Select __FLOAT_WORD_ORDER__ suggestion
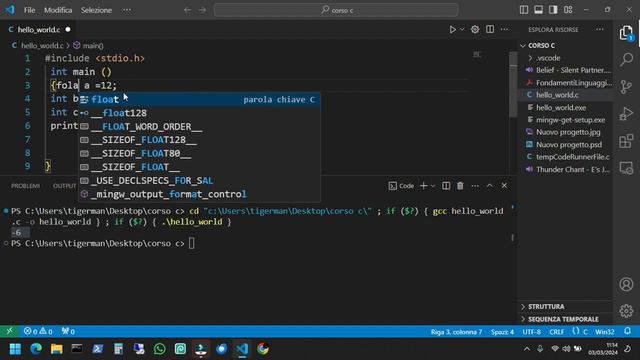Image resolution: width=640 pixels, height=360 pixels. [199, 127]
